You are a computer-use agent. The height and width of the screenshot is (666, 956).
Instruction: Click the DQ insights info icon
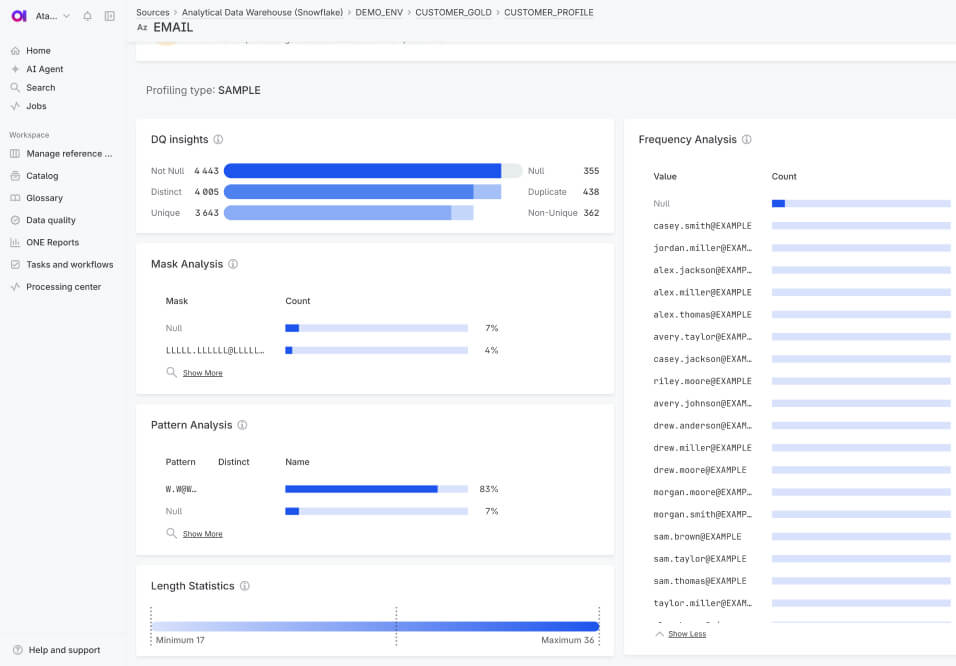coord(218,140)
